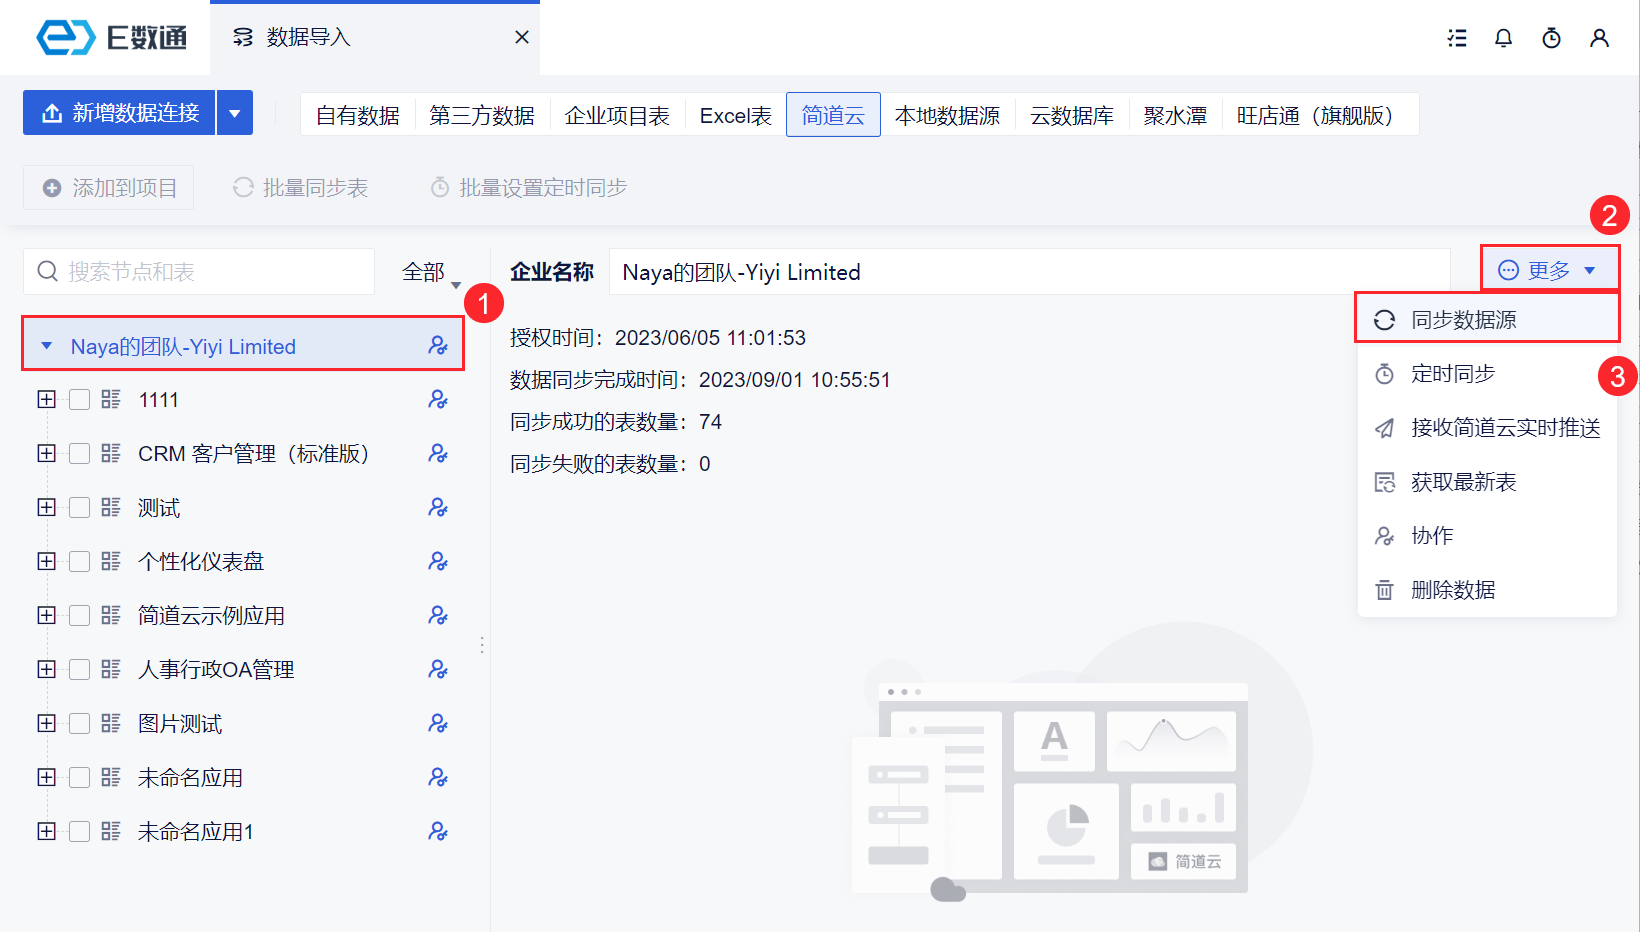Screen dimensions: 1640x932
Task: Expand the 个性化仪表盘 tree node
Action: coord(46,562)
